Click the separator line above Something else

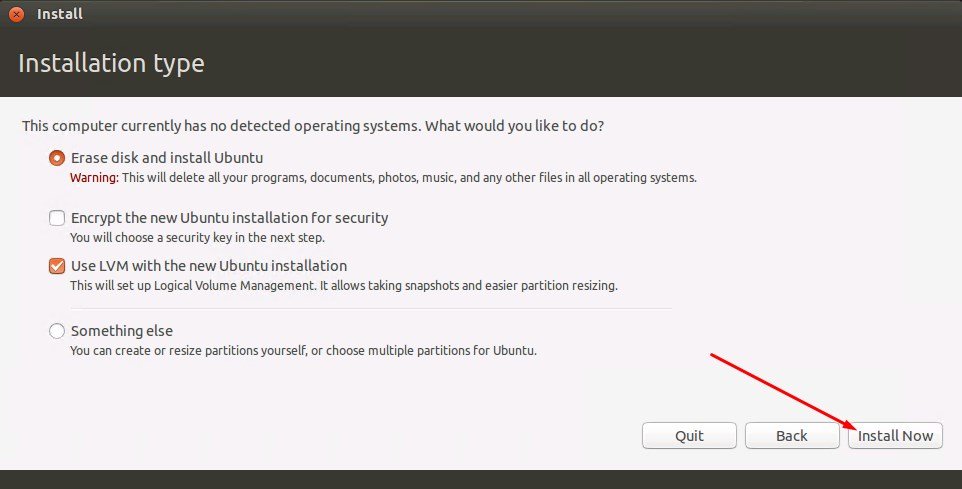point(360,309)
